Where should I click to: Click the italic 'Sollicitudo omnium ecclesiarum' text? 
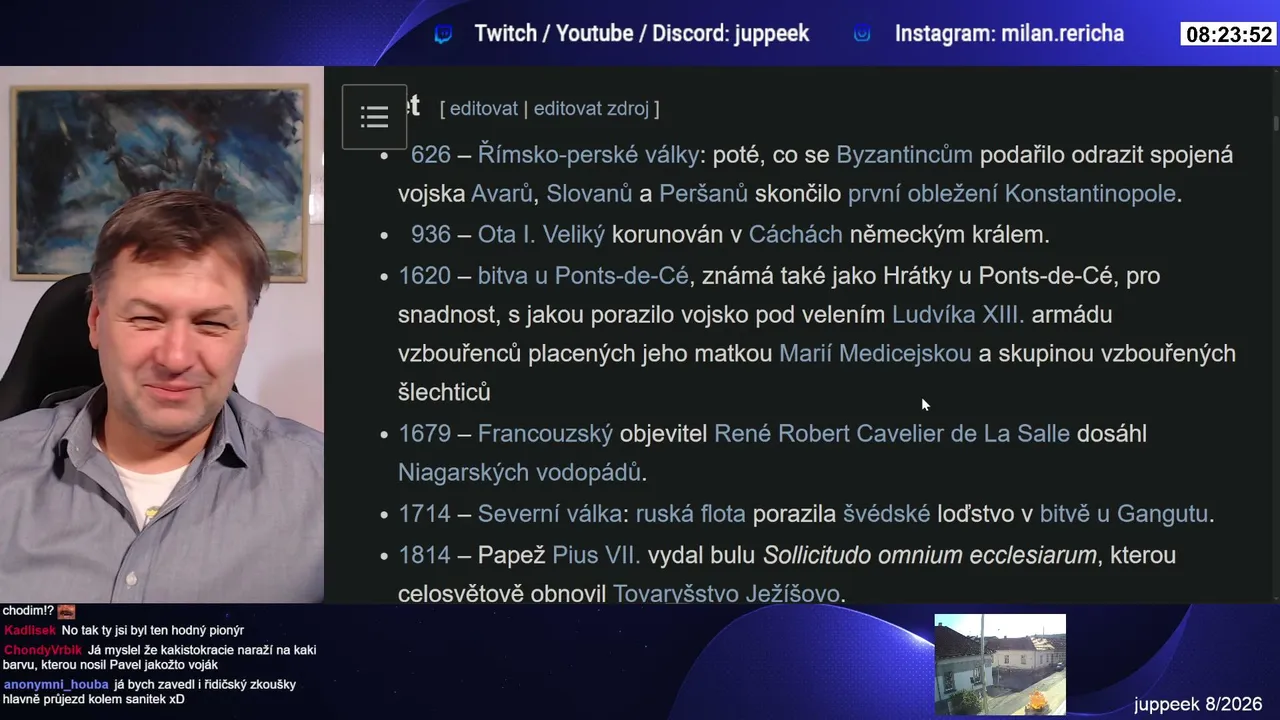point(930,556)
